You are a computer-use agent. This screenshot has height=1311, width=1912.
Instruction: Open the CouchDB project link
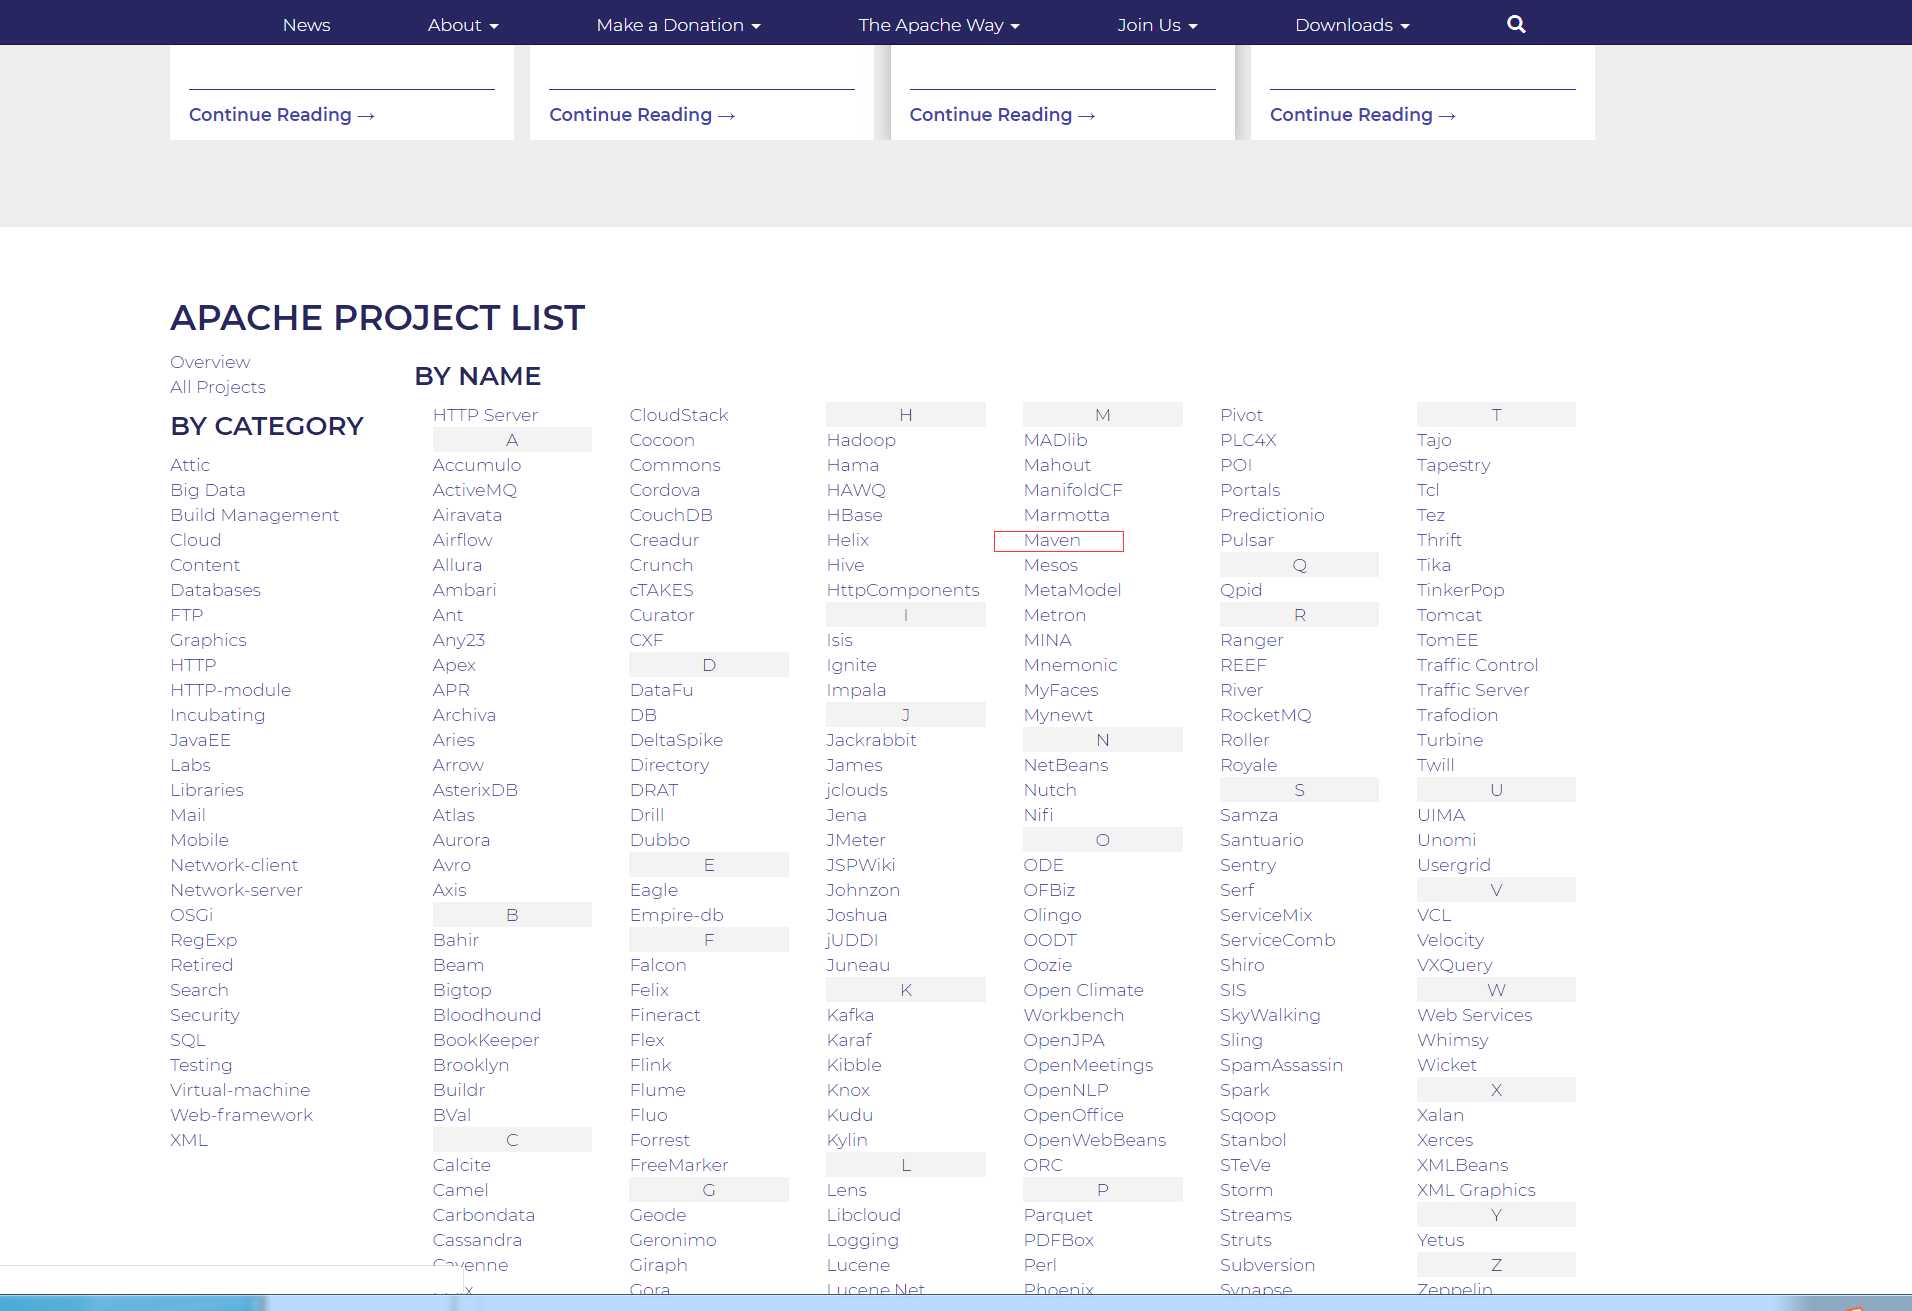coord(671,515)
